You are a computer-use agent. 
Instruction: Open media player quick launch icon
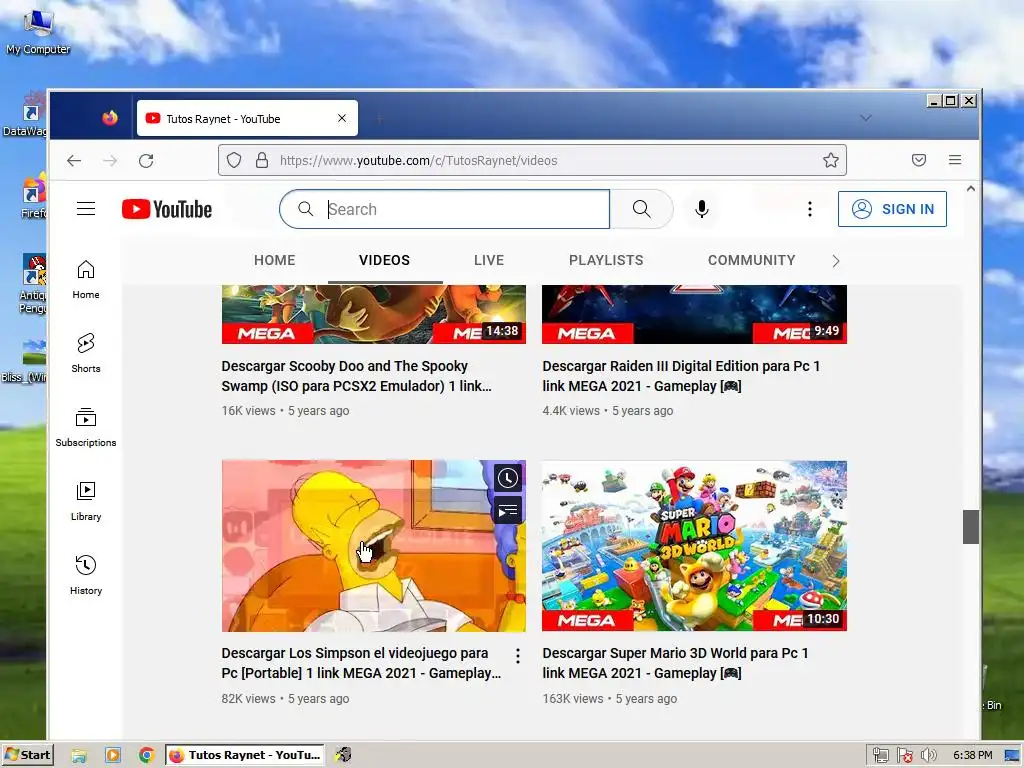click(113, 756)
